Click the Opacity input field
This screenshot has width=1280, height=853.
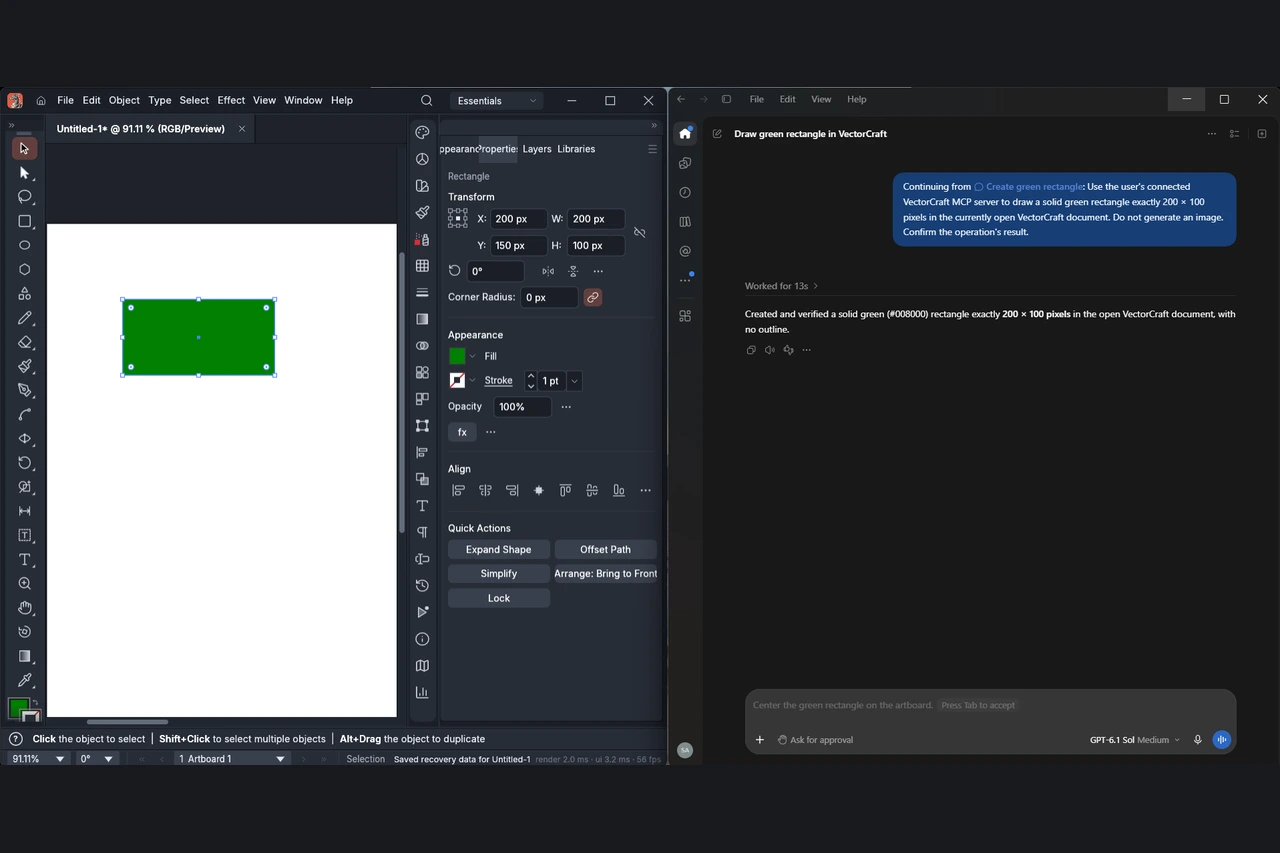point(523,407)
